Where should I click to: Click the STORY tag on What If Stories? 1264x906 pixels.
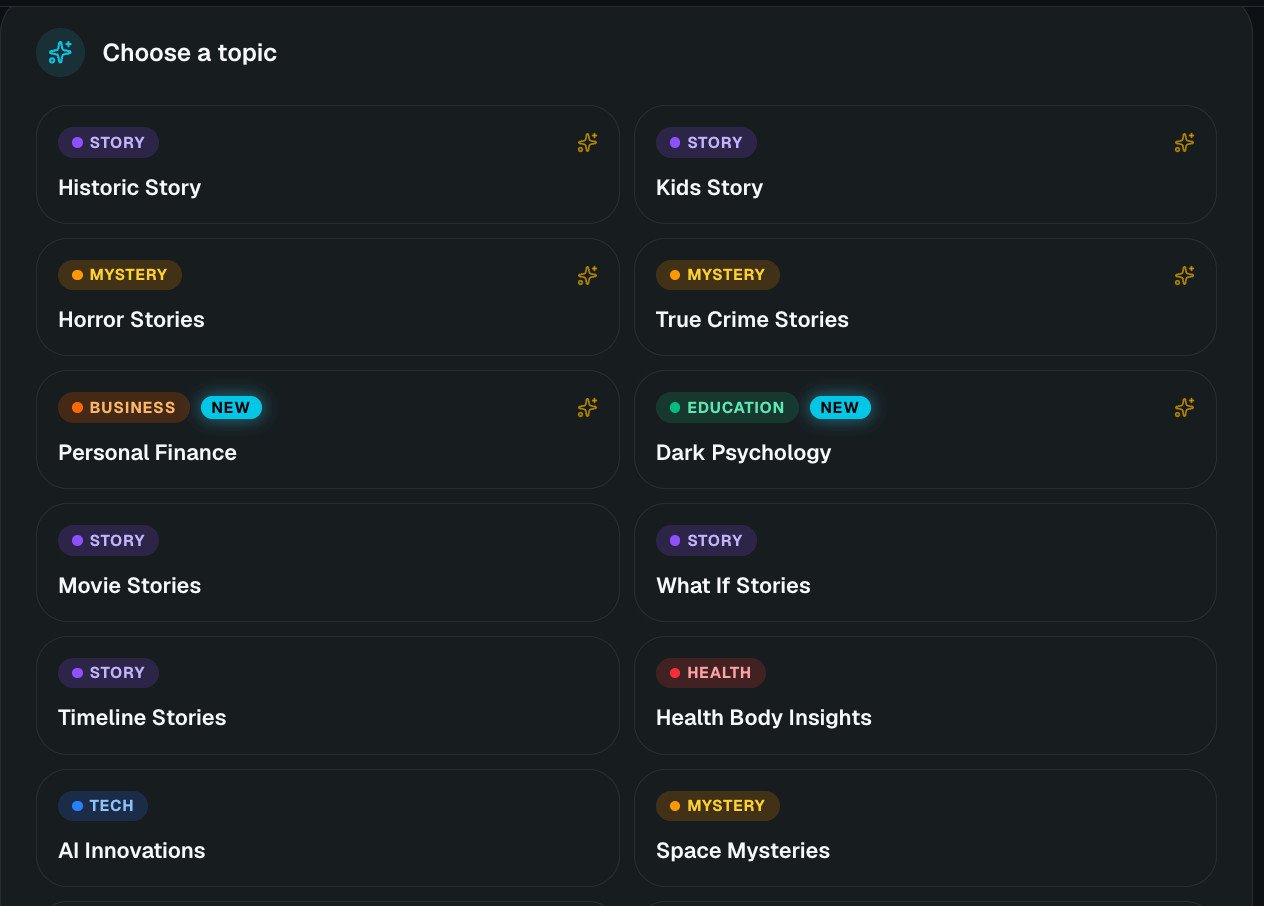[x=706, y=541]
